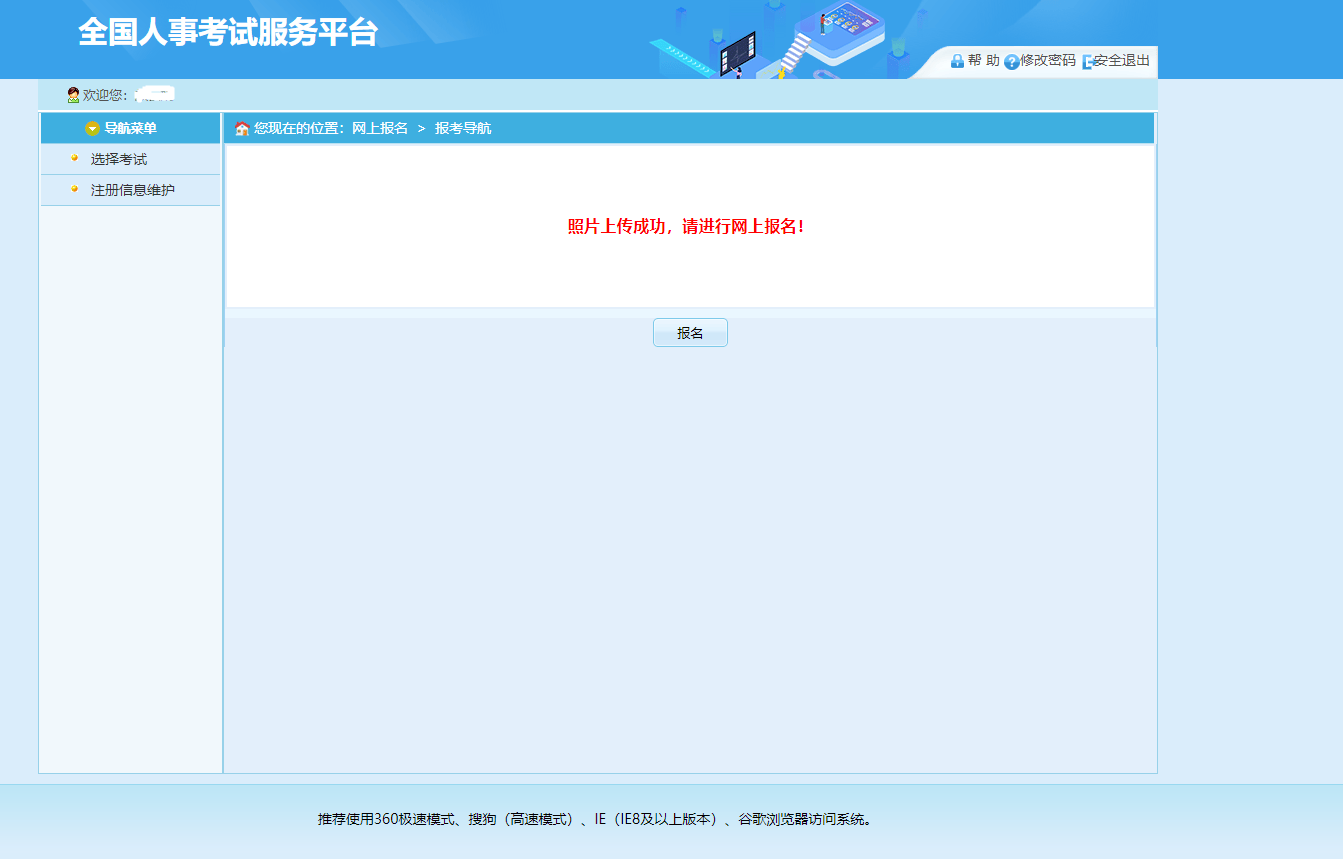
Task: Click the 修改密码 link text
Action: (x=1048, y=61)
